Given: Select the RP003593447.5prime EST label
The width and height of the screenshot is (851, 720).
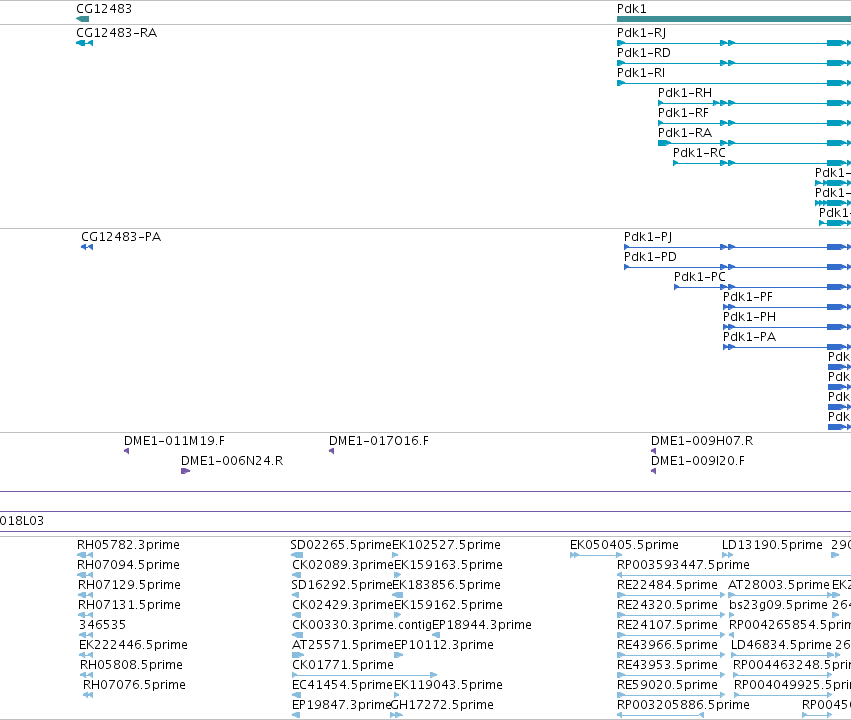Looking at the screenshot, I should (683, 565).
